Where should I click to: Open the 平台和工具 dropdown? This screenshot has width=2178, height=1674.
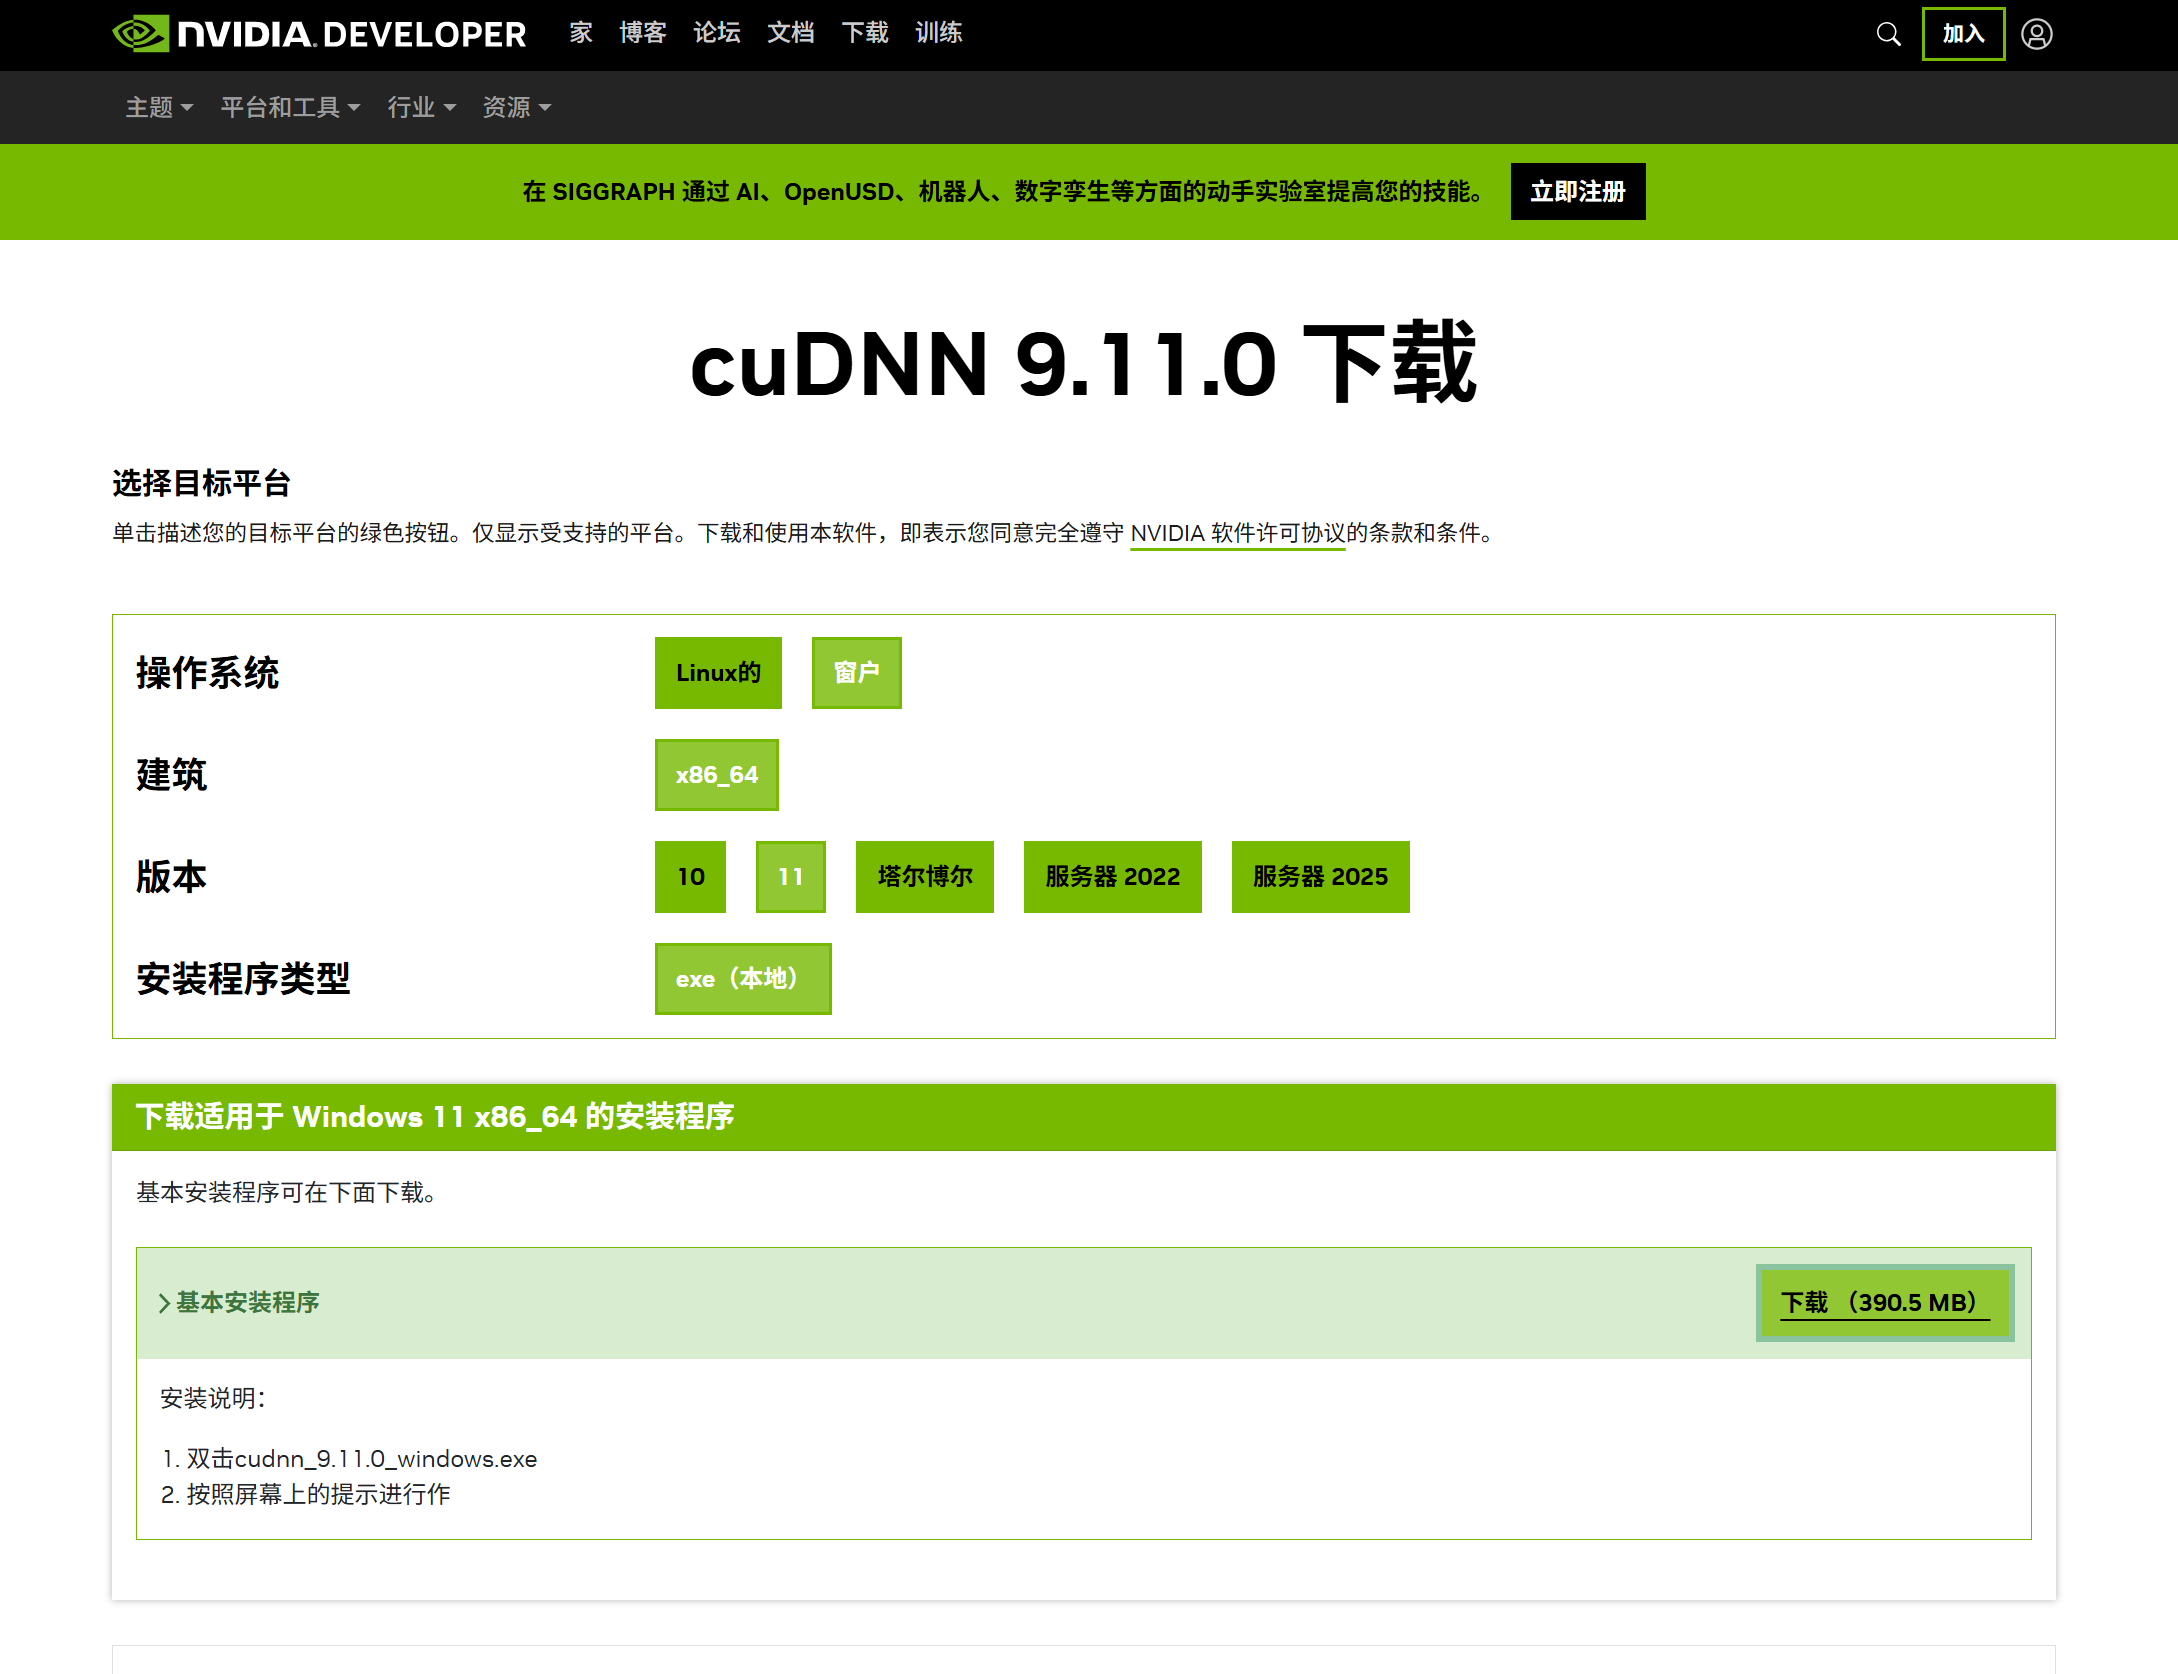point(289,107)
